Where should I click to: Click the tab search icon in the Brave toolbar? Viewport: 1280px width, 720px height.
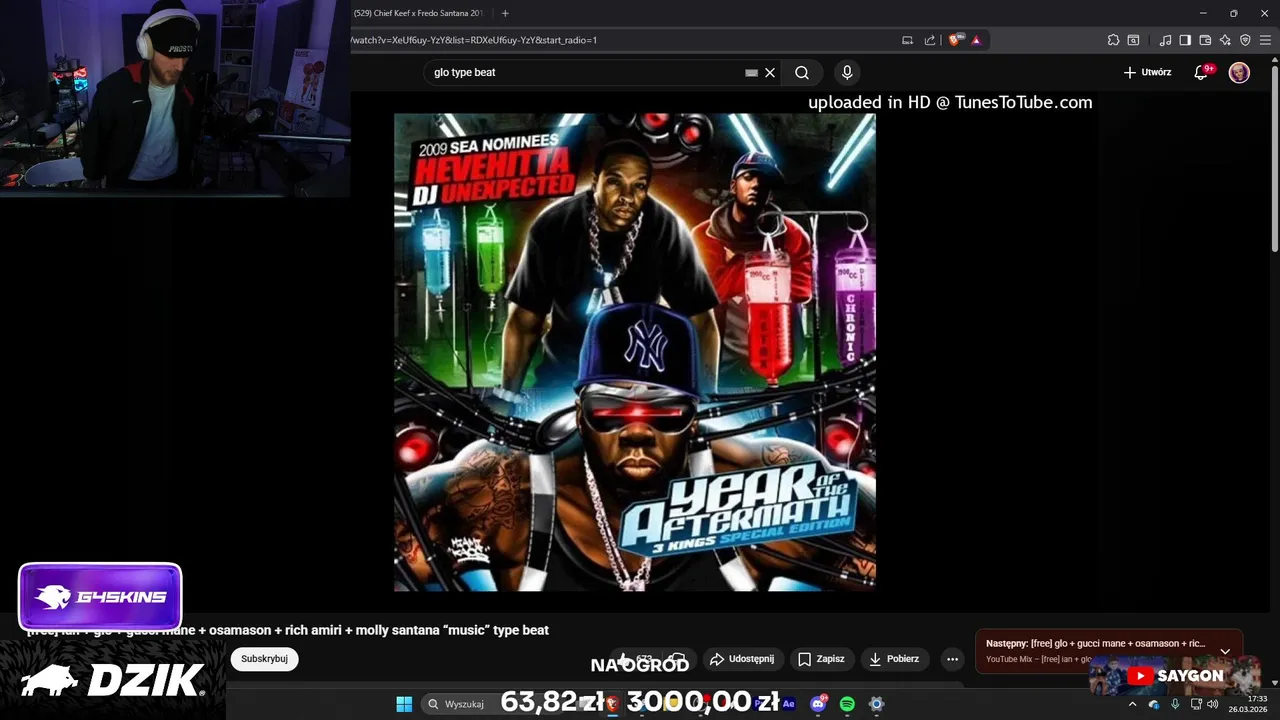point(1133,40)
